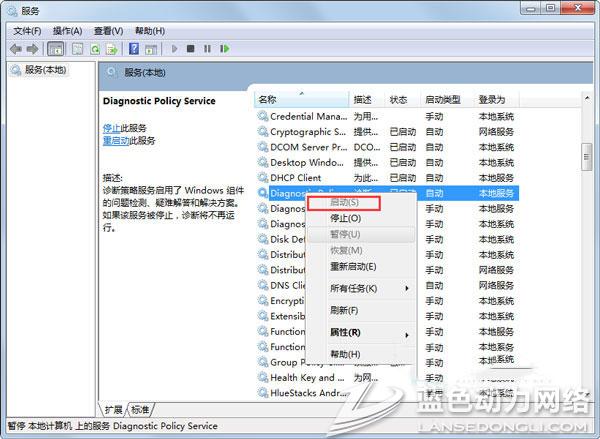
Task: Click the 停止 this service link
Action: pos(111,128)
